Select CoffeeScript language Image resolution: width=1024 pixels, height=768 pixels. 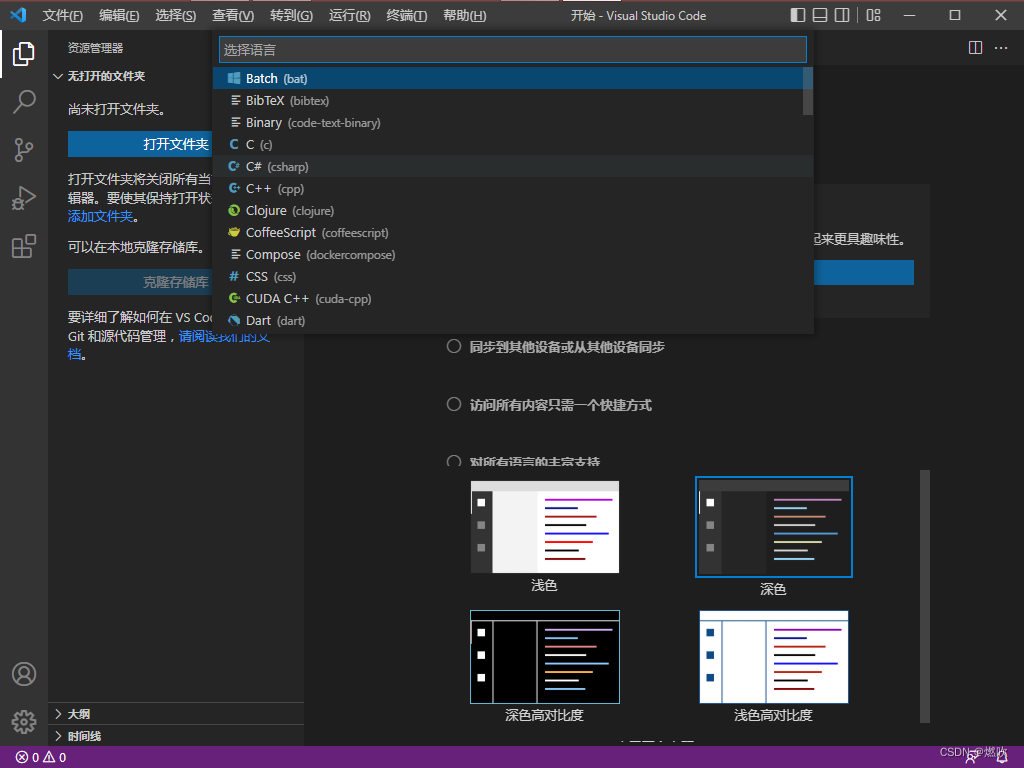pos(513,232)
